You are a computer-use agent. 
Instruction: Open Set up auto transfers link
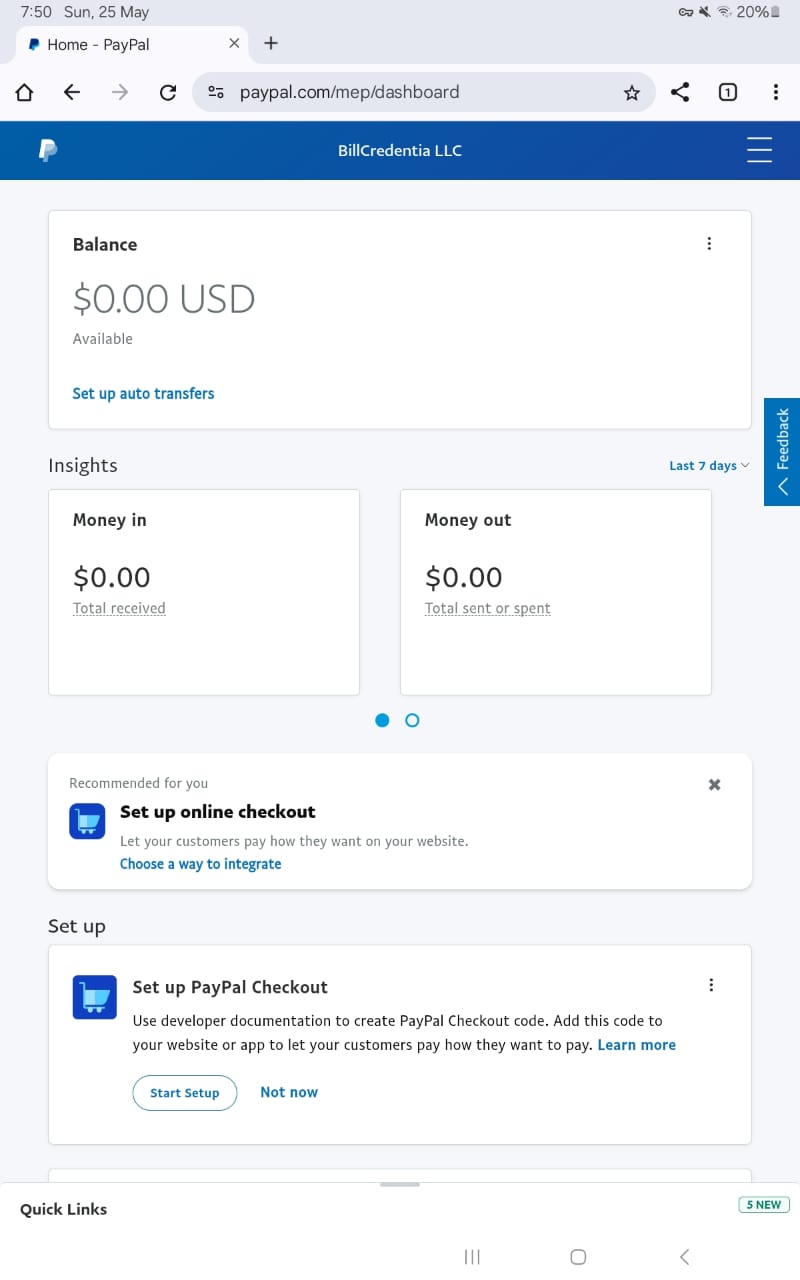click(x=143, y=394)
